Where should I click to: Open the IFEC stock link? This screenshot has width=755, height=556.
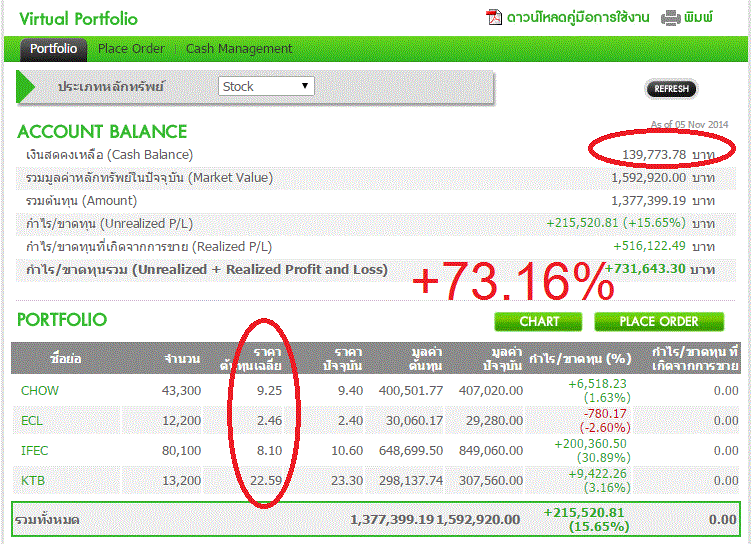(34, 451)
